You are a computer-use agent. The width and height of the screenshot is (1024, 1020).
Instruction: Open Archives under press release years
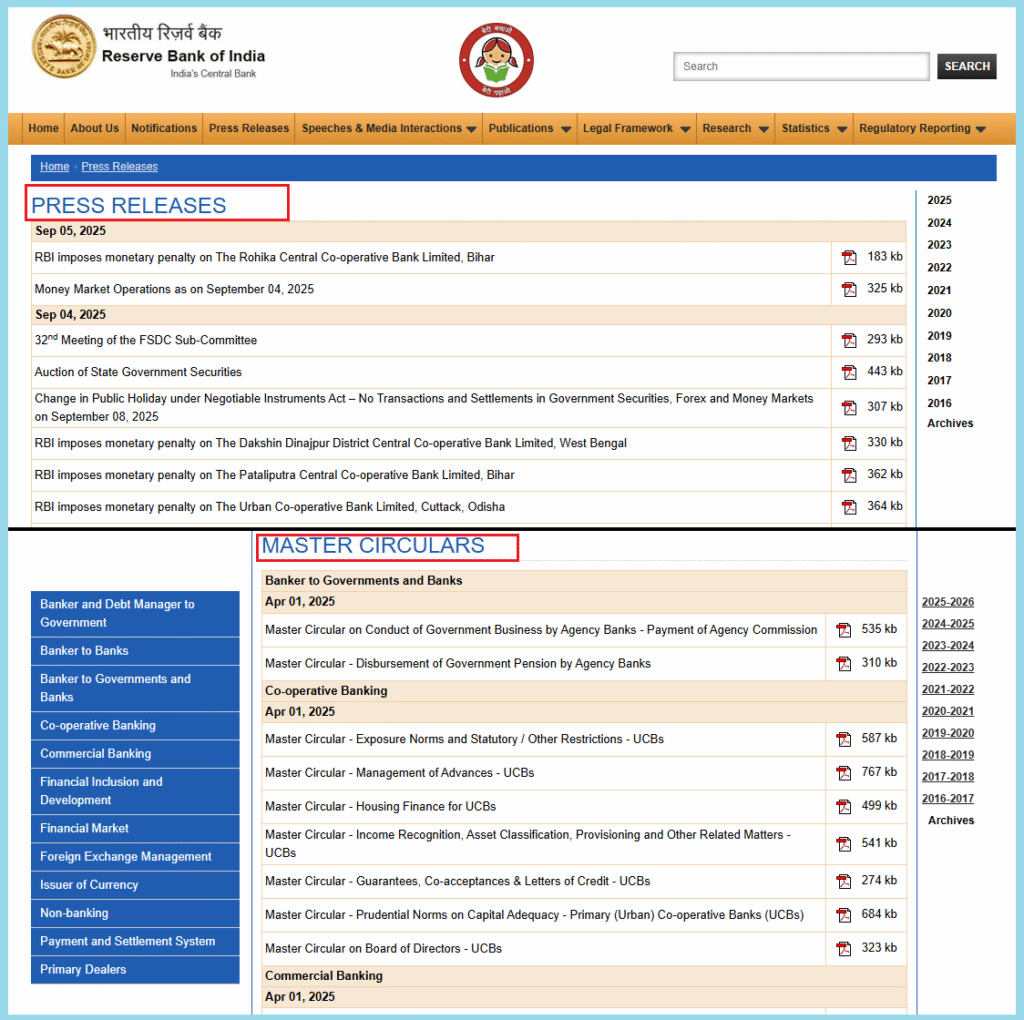point(950,424)
